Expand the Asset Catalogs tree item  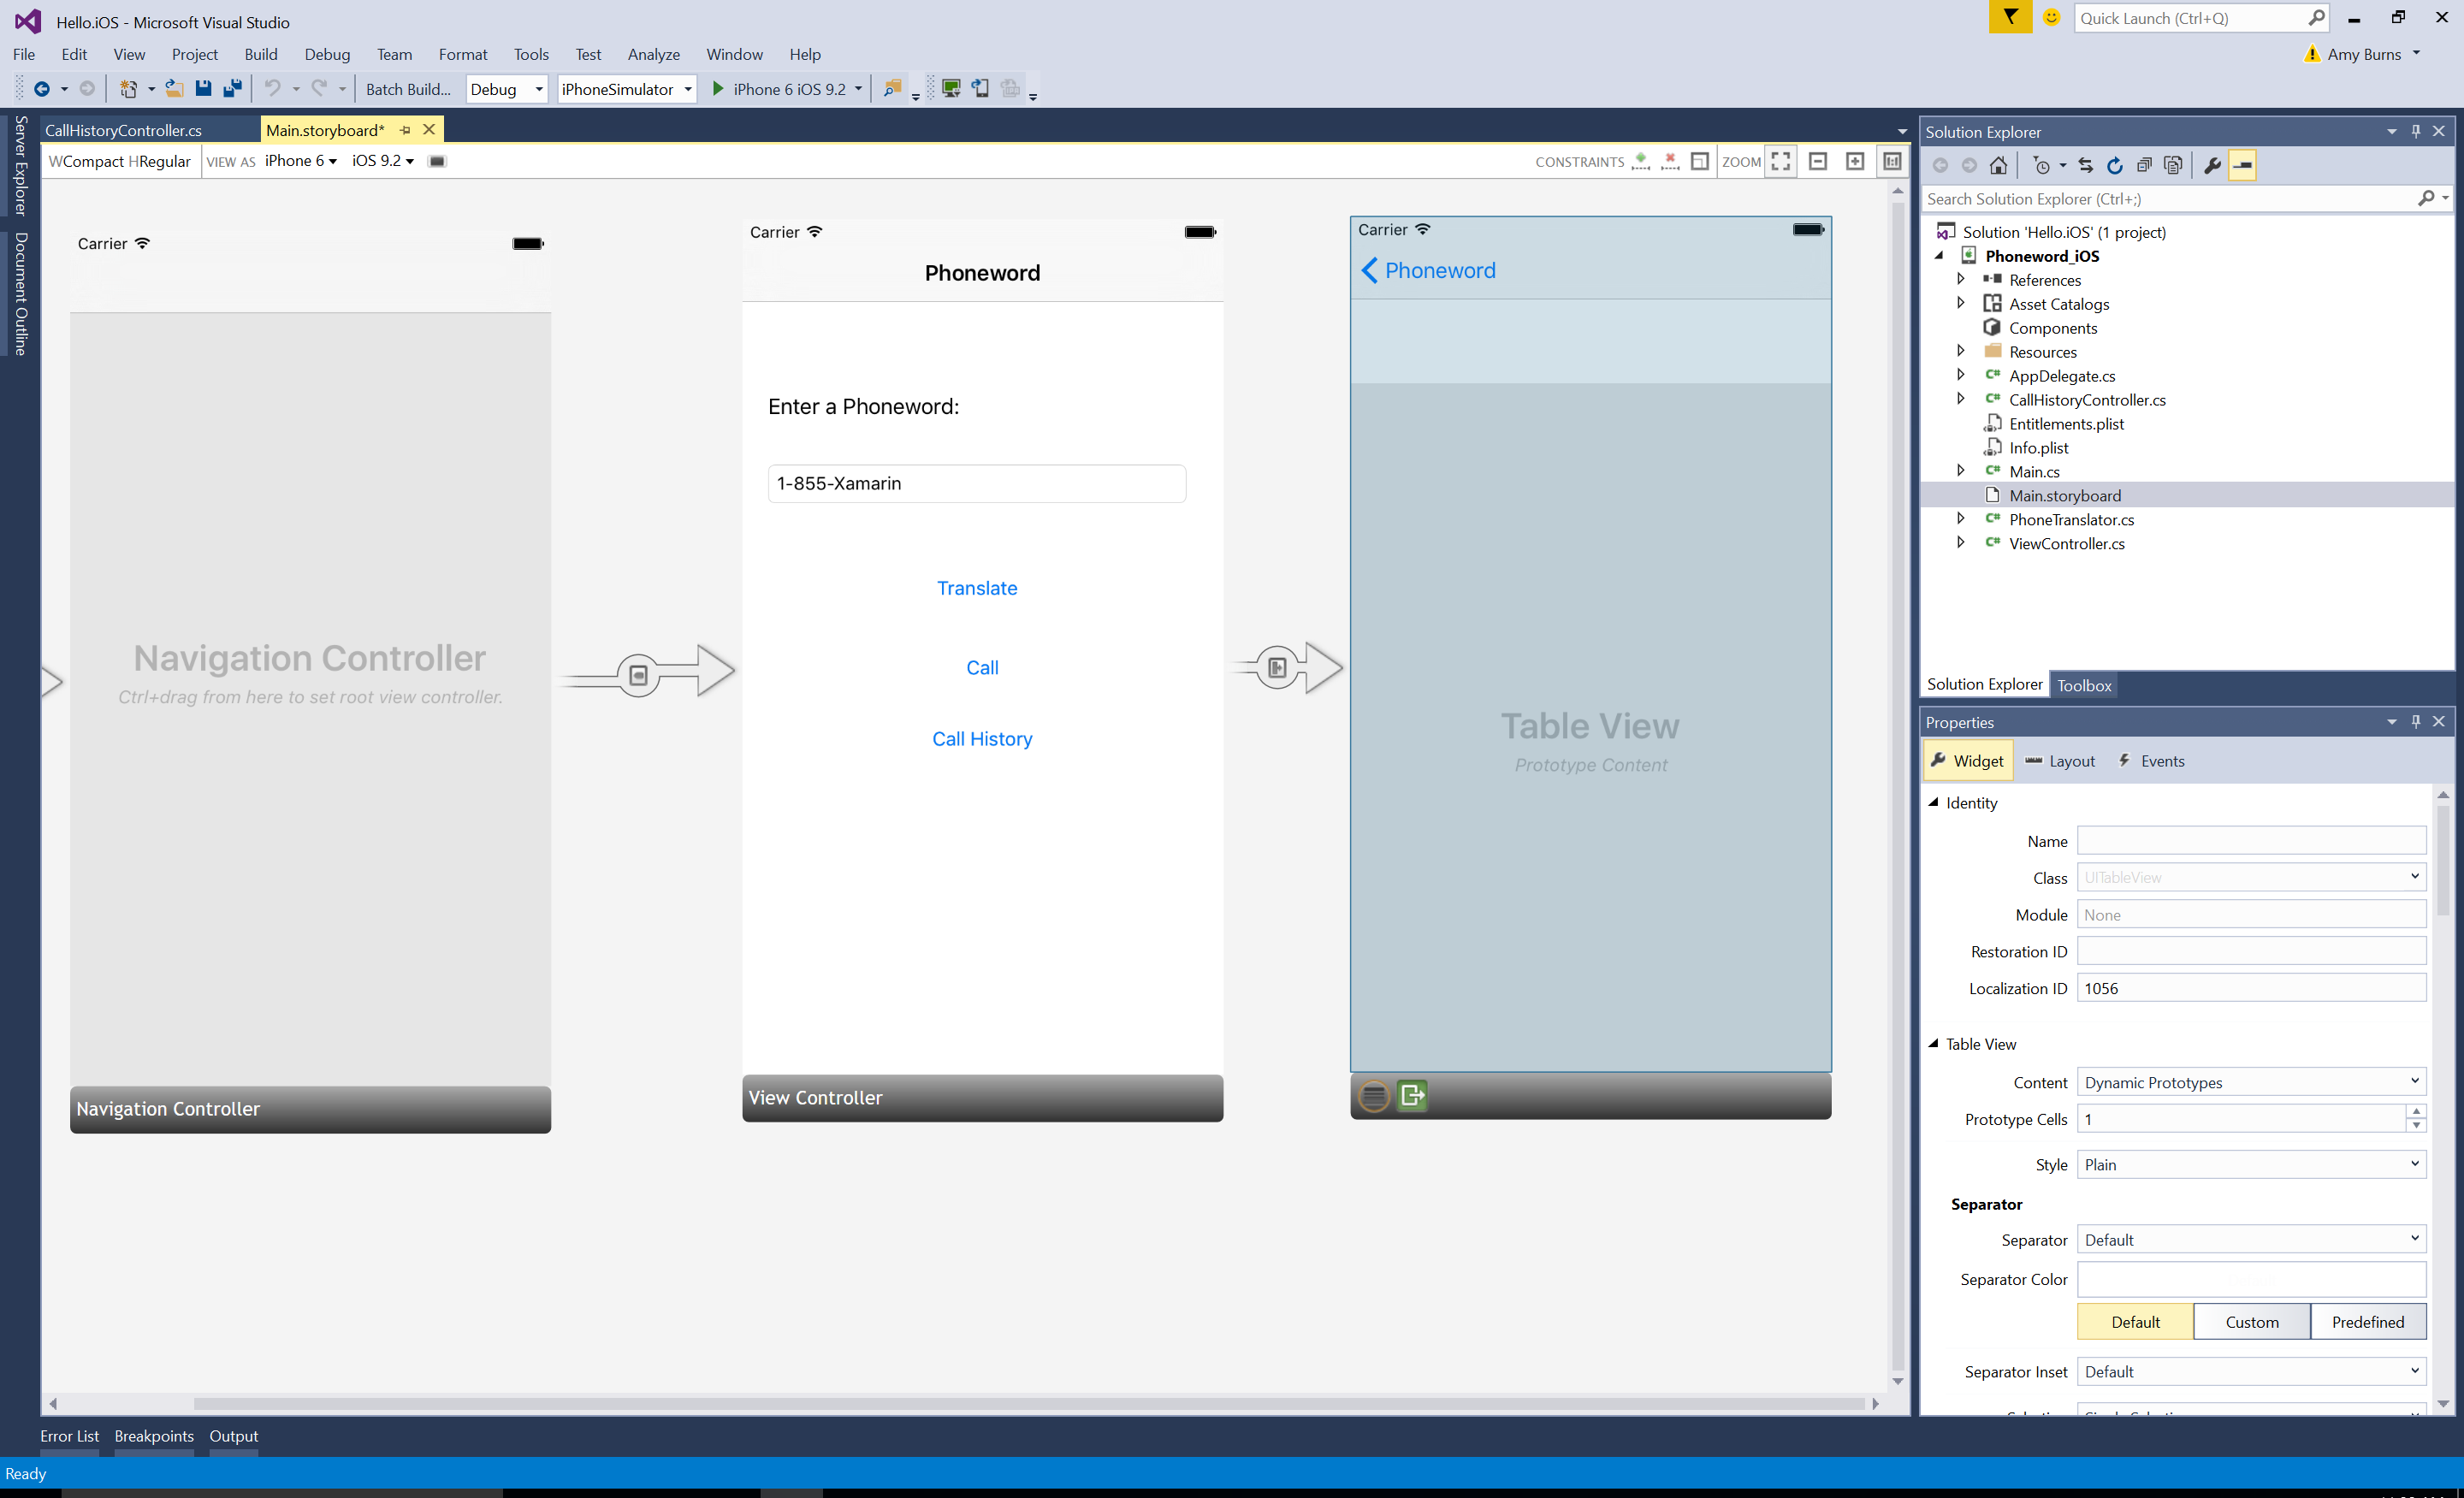coord(1961,303)
